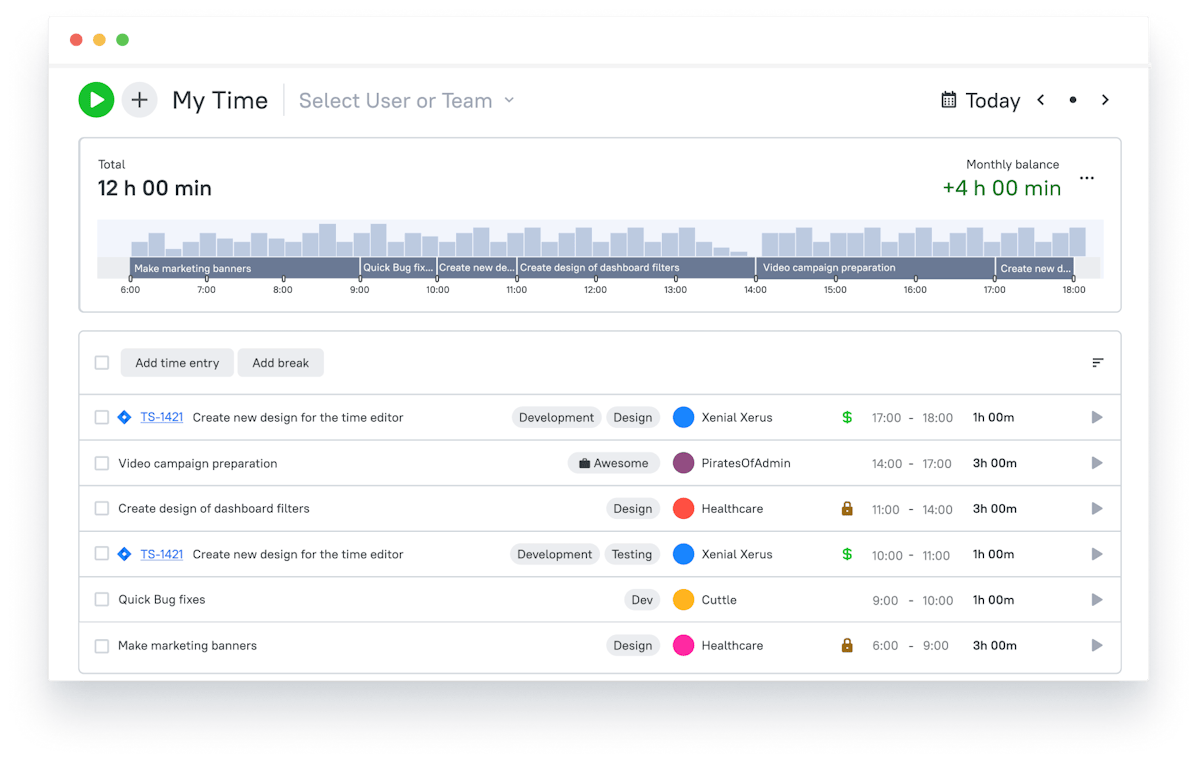1200x762 pixels.
Task: Click Development tag in 17:00 entry
Action: coord(556,417)
